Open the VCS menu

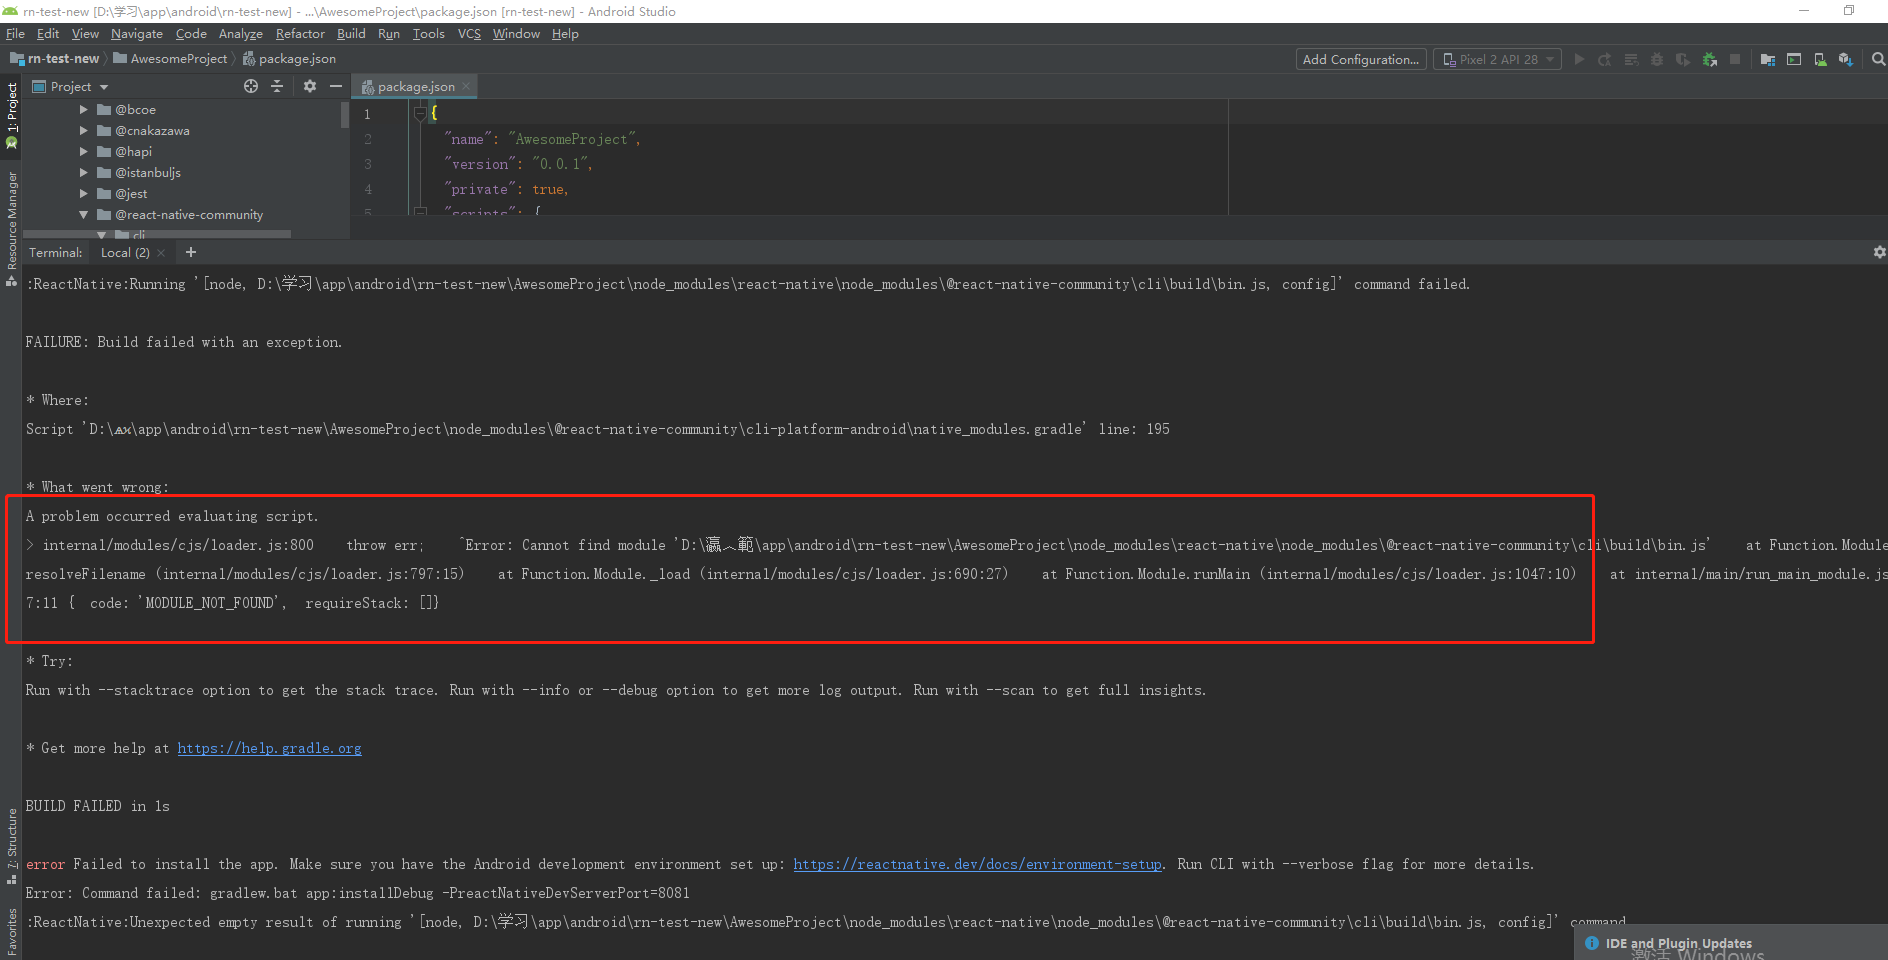coord(469,34)
